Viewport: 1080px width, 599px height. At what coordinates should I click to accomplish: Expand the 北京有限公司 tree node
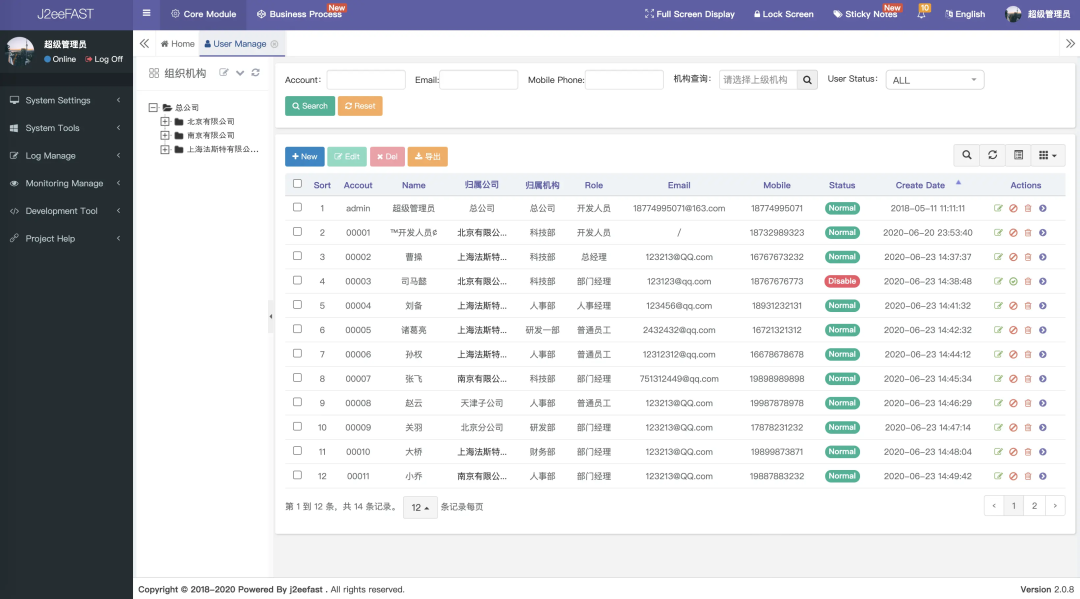[165, 121]
